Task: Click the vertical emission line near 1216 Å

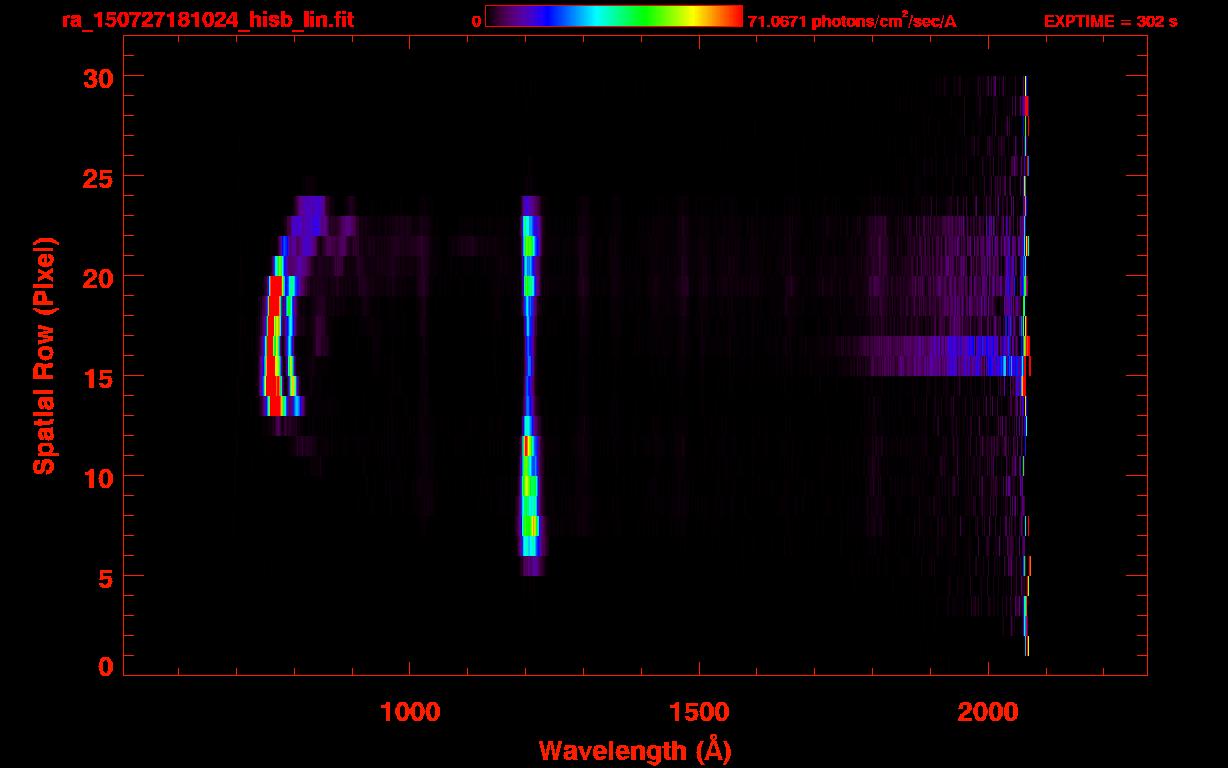Action: pos(529,385)
